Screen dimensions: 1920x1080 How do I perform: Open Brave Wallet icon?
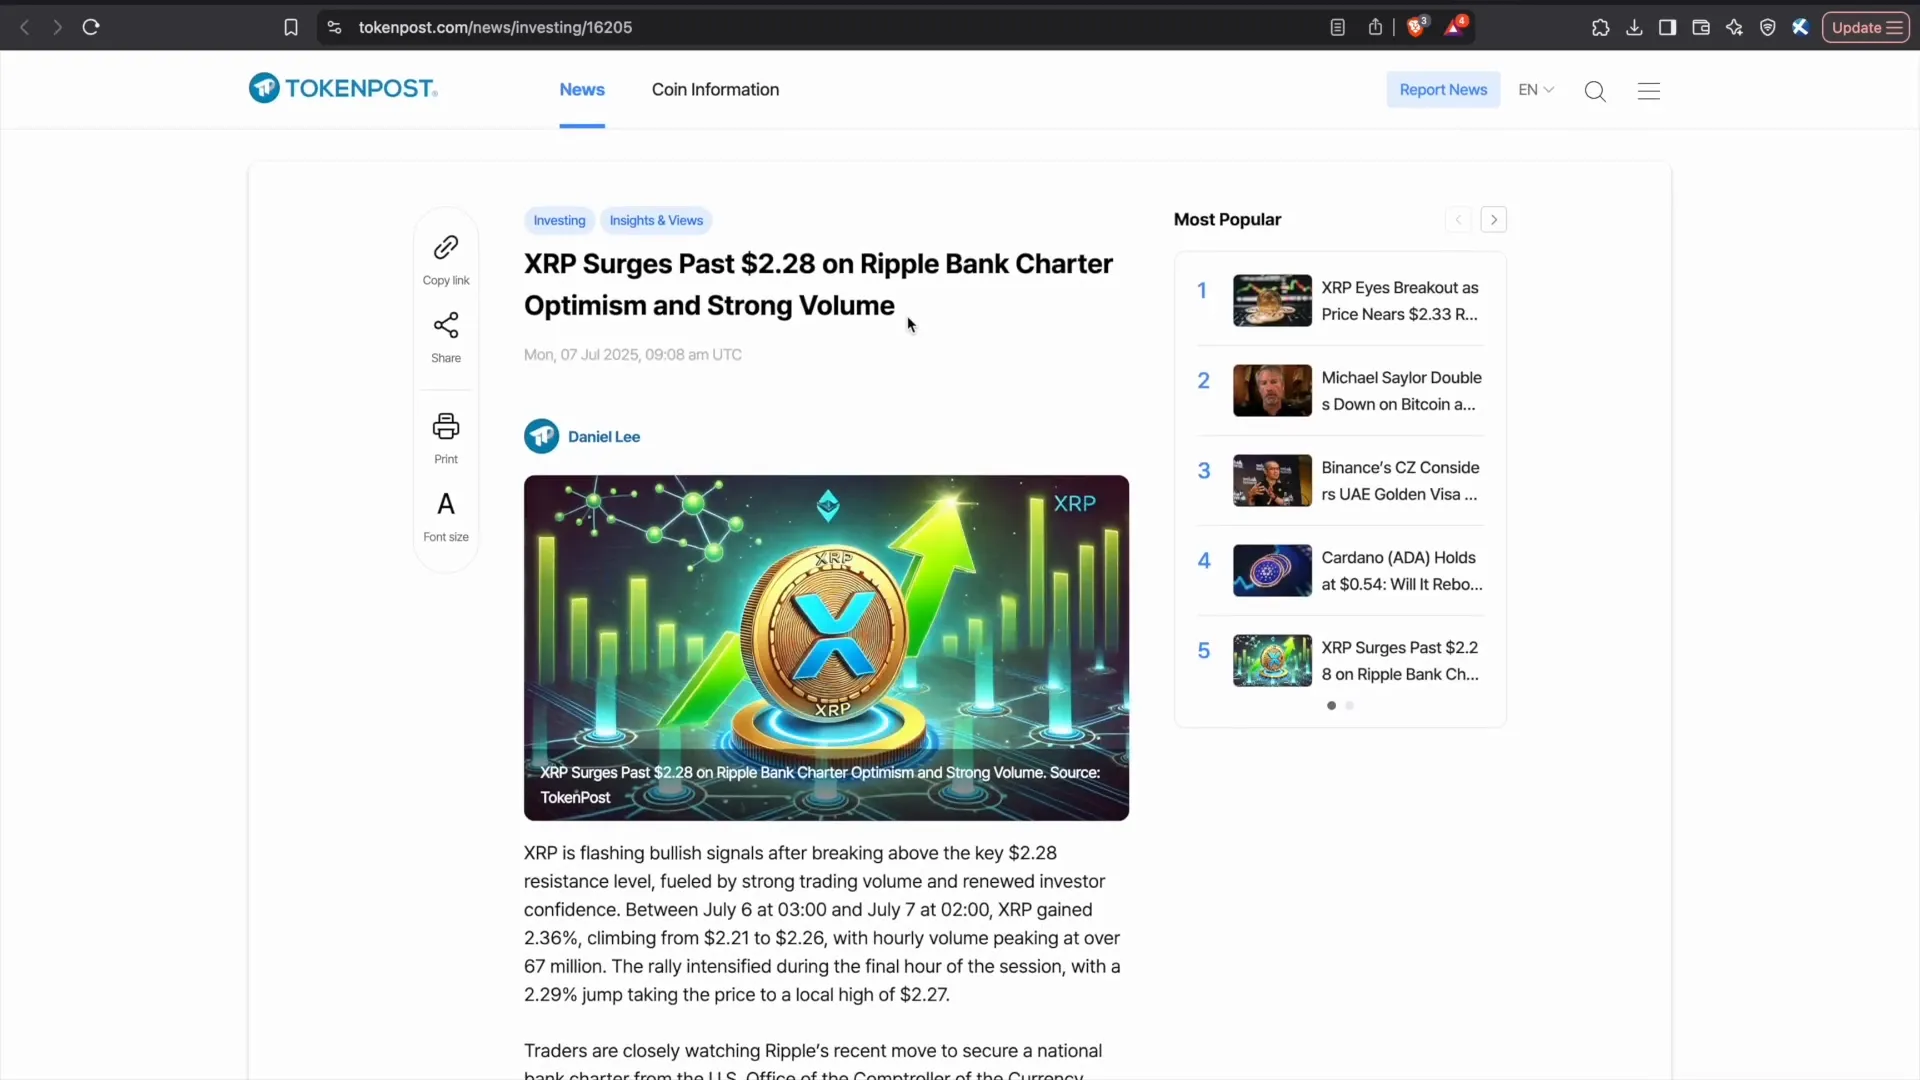point(1701,27)
